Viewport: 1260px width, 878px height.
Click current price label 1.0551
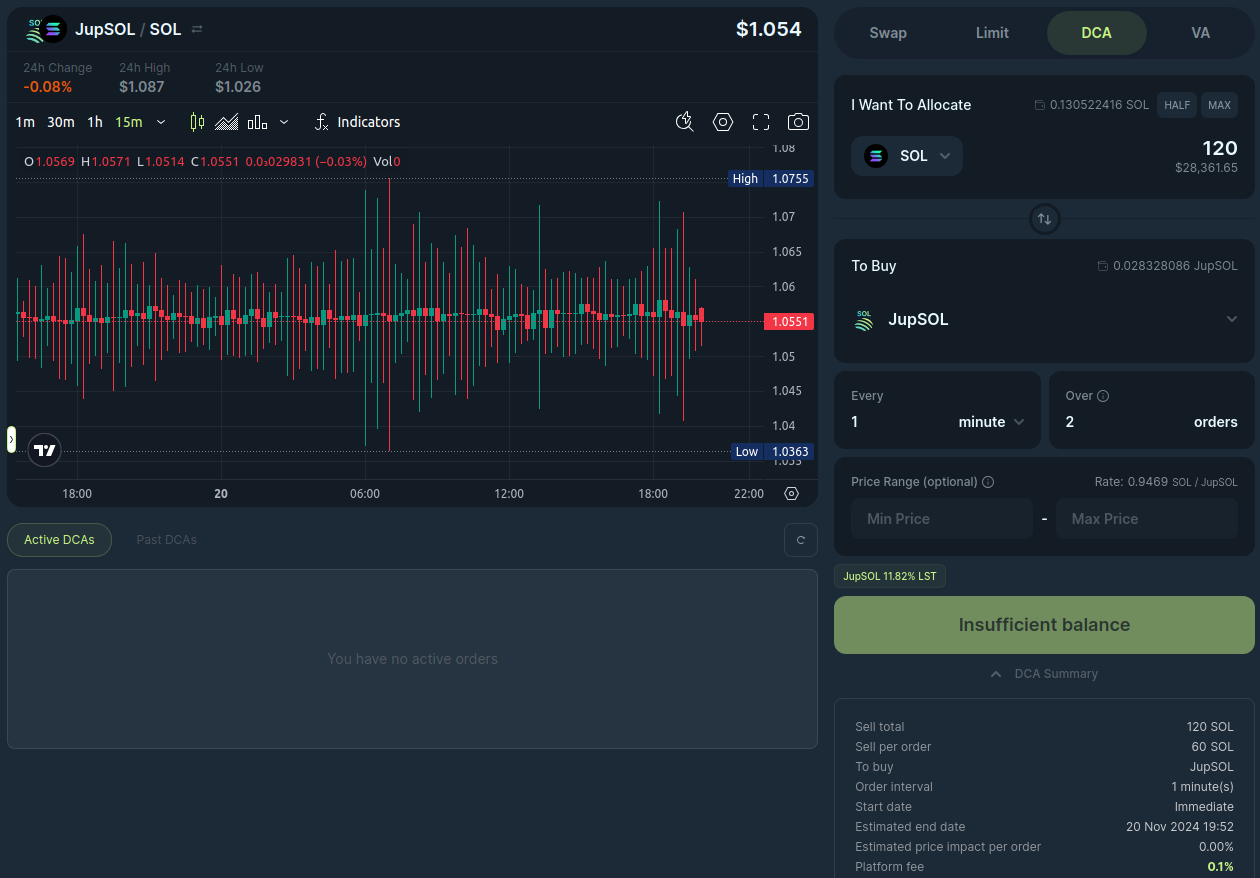click(788, 322)
